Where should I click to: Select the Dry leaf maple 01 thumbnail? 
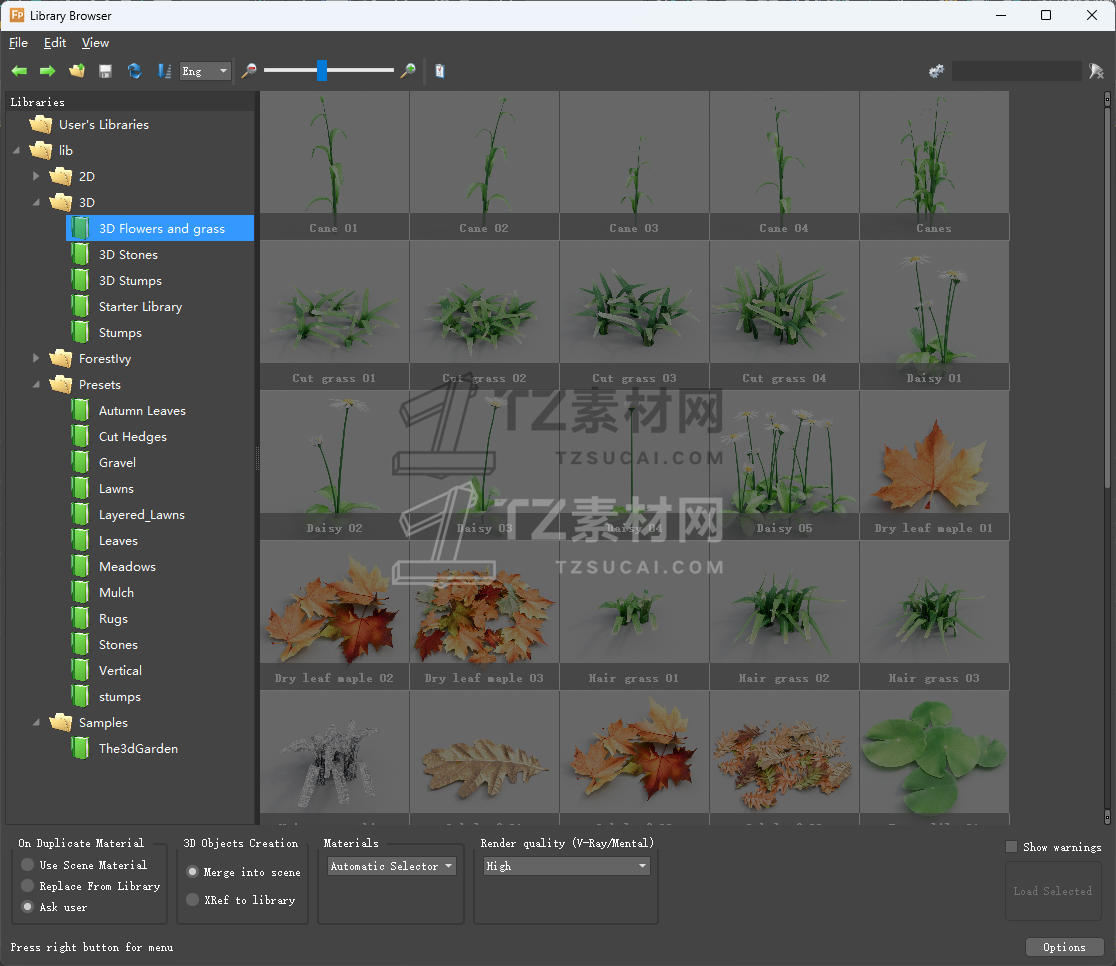934,465
